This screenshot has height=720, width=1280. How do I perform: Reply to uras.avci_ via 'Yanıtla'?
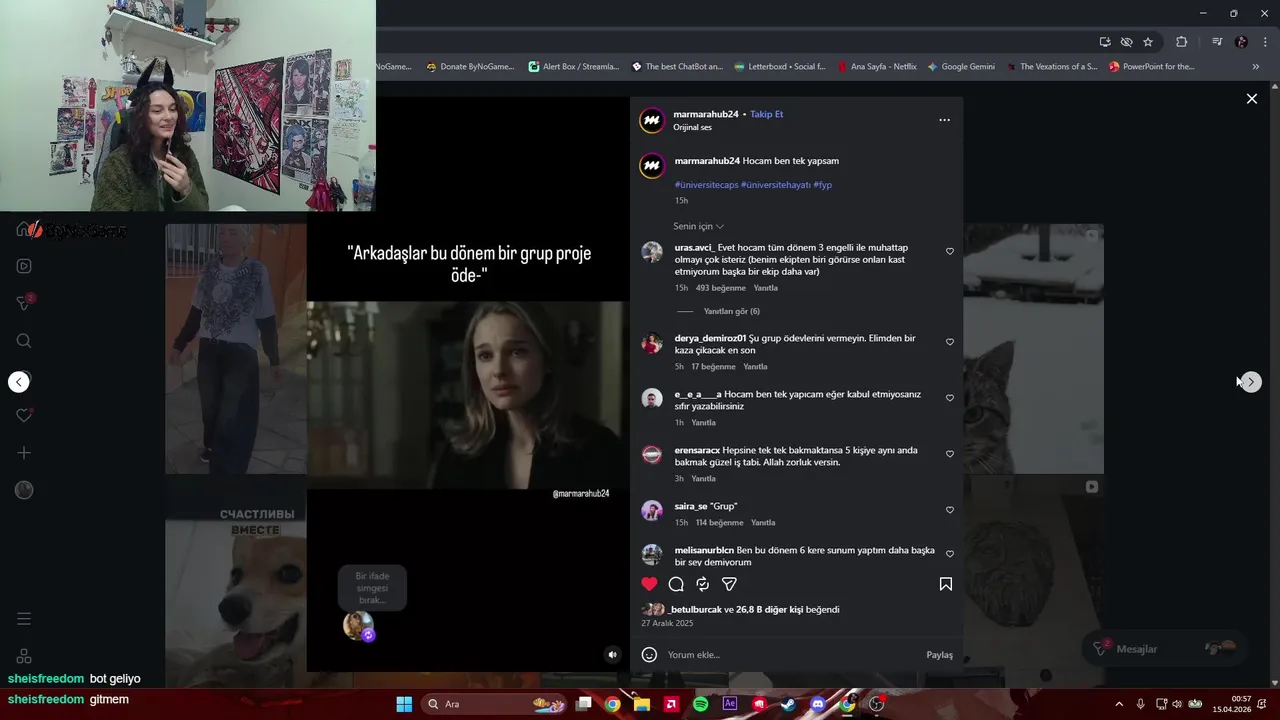(x=765, y=288)
